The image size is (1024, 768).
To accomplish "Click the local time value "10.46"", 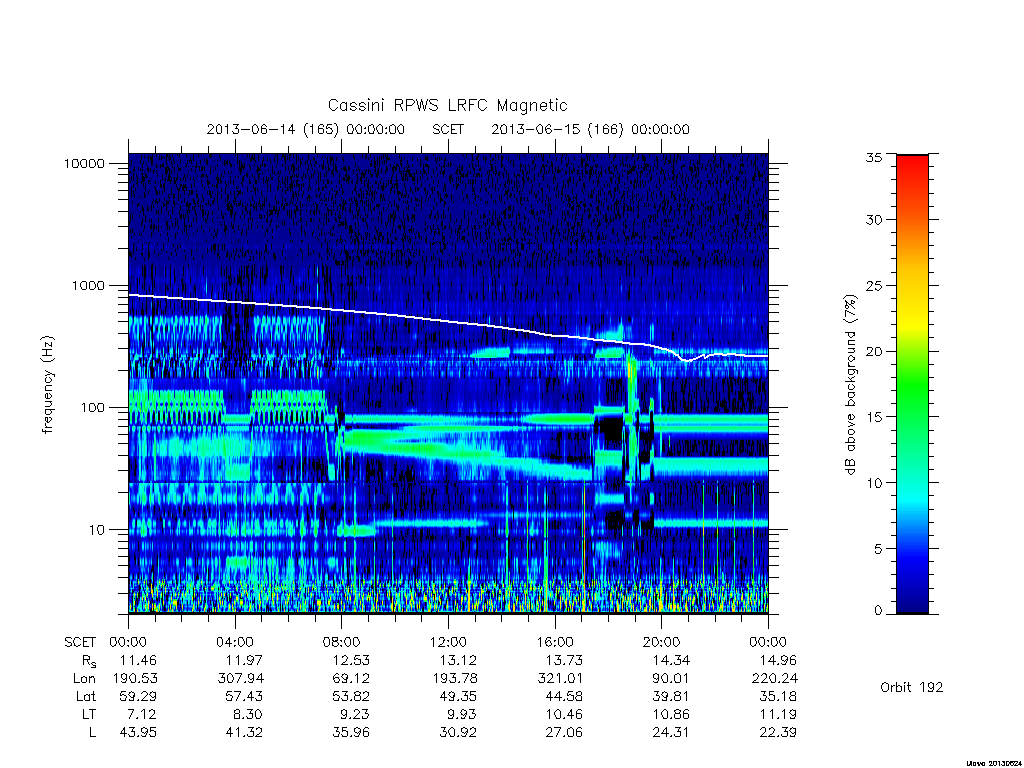I will pyautogui.click(x=564, y=715).
